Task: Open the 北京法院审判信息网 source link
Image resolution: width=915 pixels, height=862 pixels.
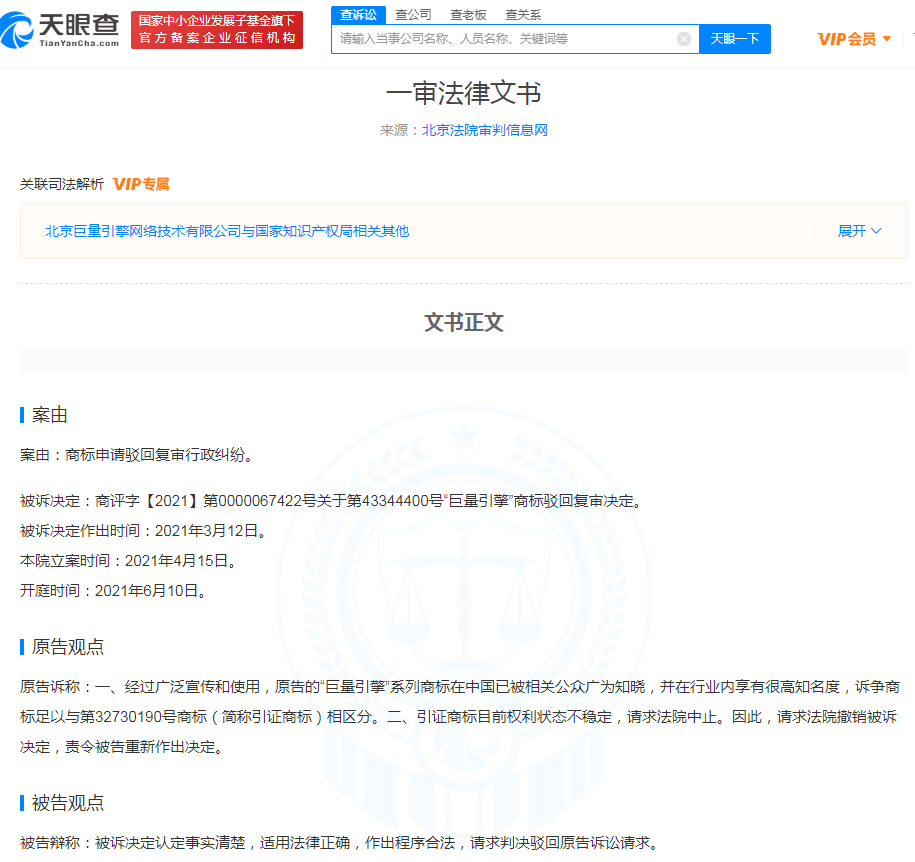Action: (485, 130)
